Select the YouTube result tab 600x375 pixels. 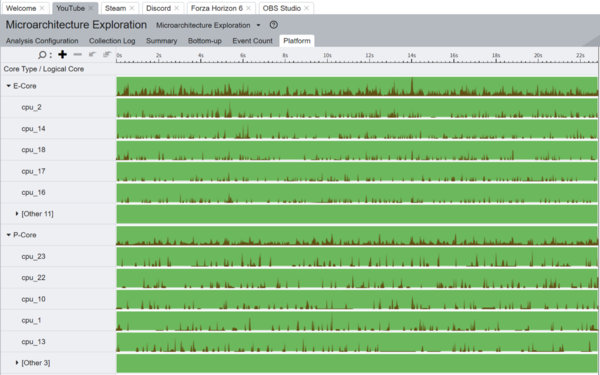click(x=70, y=8)
